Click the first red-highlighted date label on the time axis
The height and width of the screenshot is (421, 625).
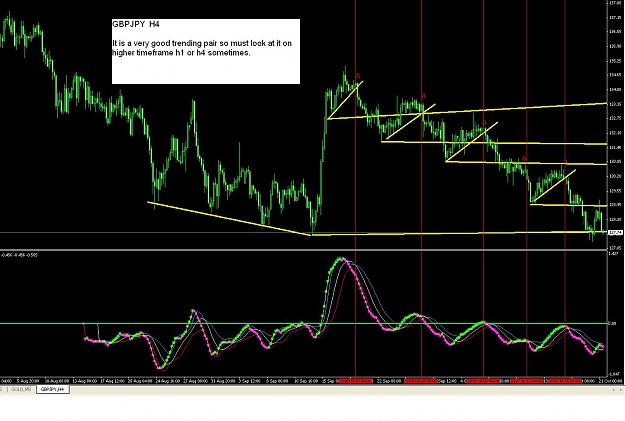(355, 381)
